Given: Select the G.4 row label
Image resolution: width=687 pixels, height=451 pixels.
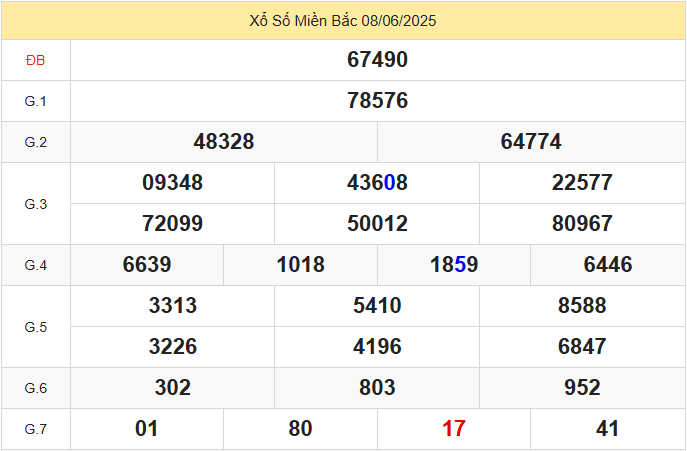Looking at the screenshot, I should tap(35, 265).
